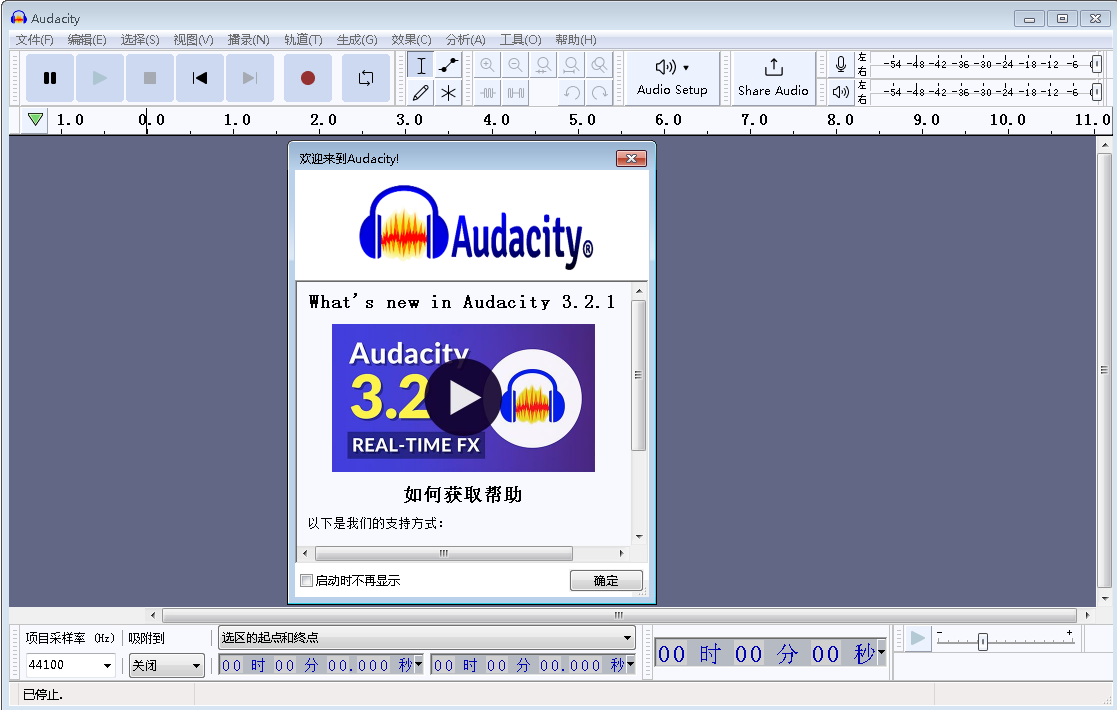This screenshot has height=710, width=1117.
Task: Click the Redo arrow icon
Action: (x=600, y=93)
